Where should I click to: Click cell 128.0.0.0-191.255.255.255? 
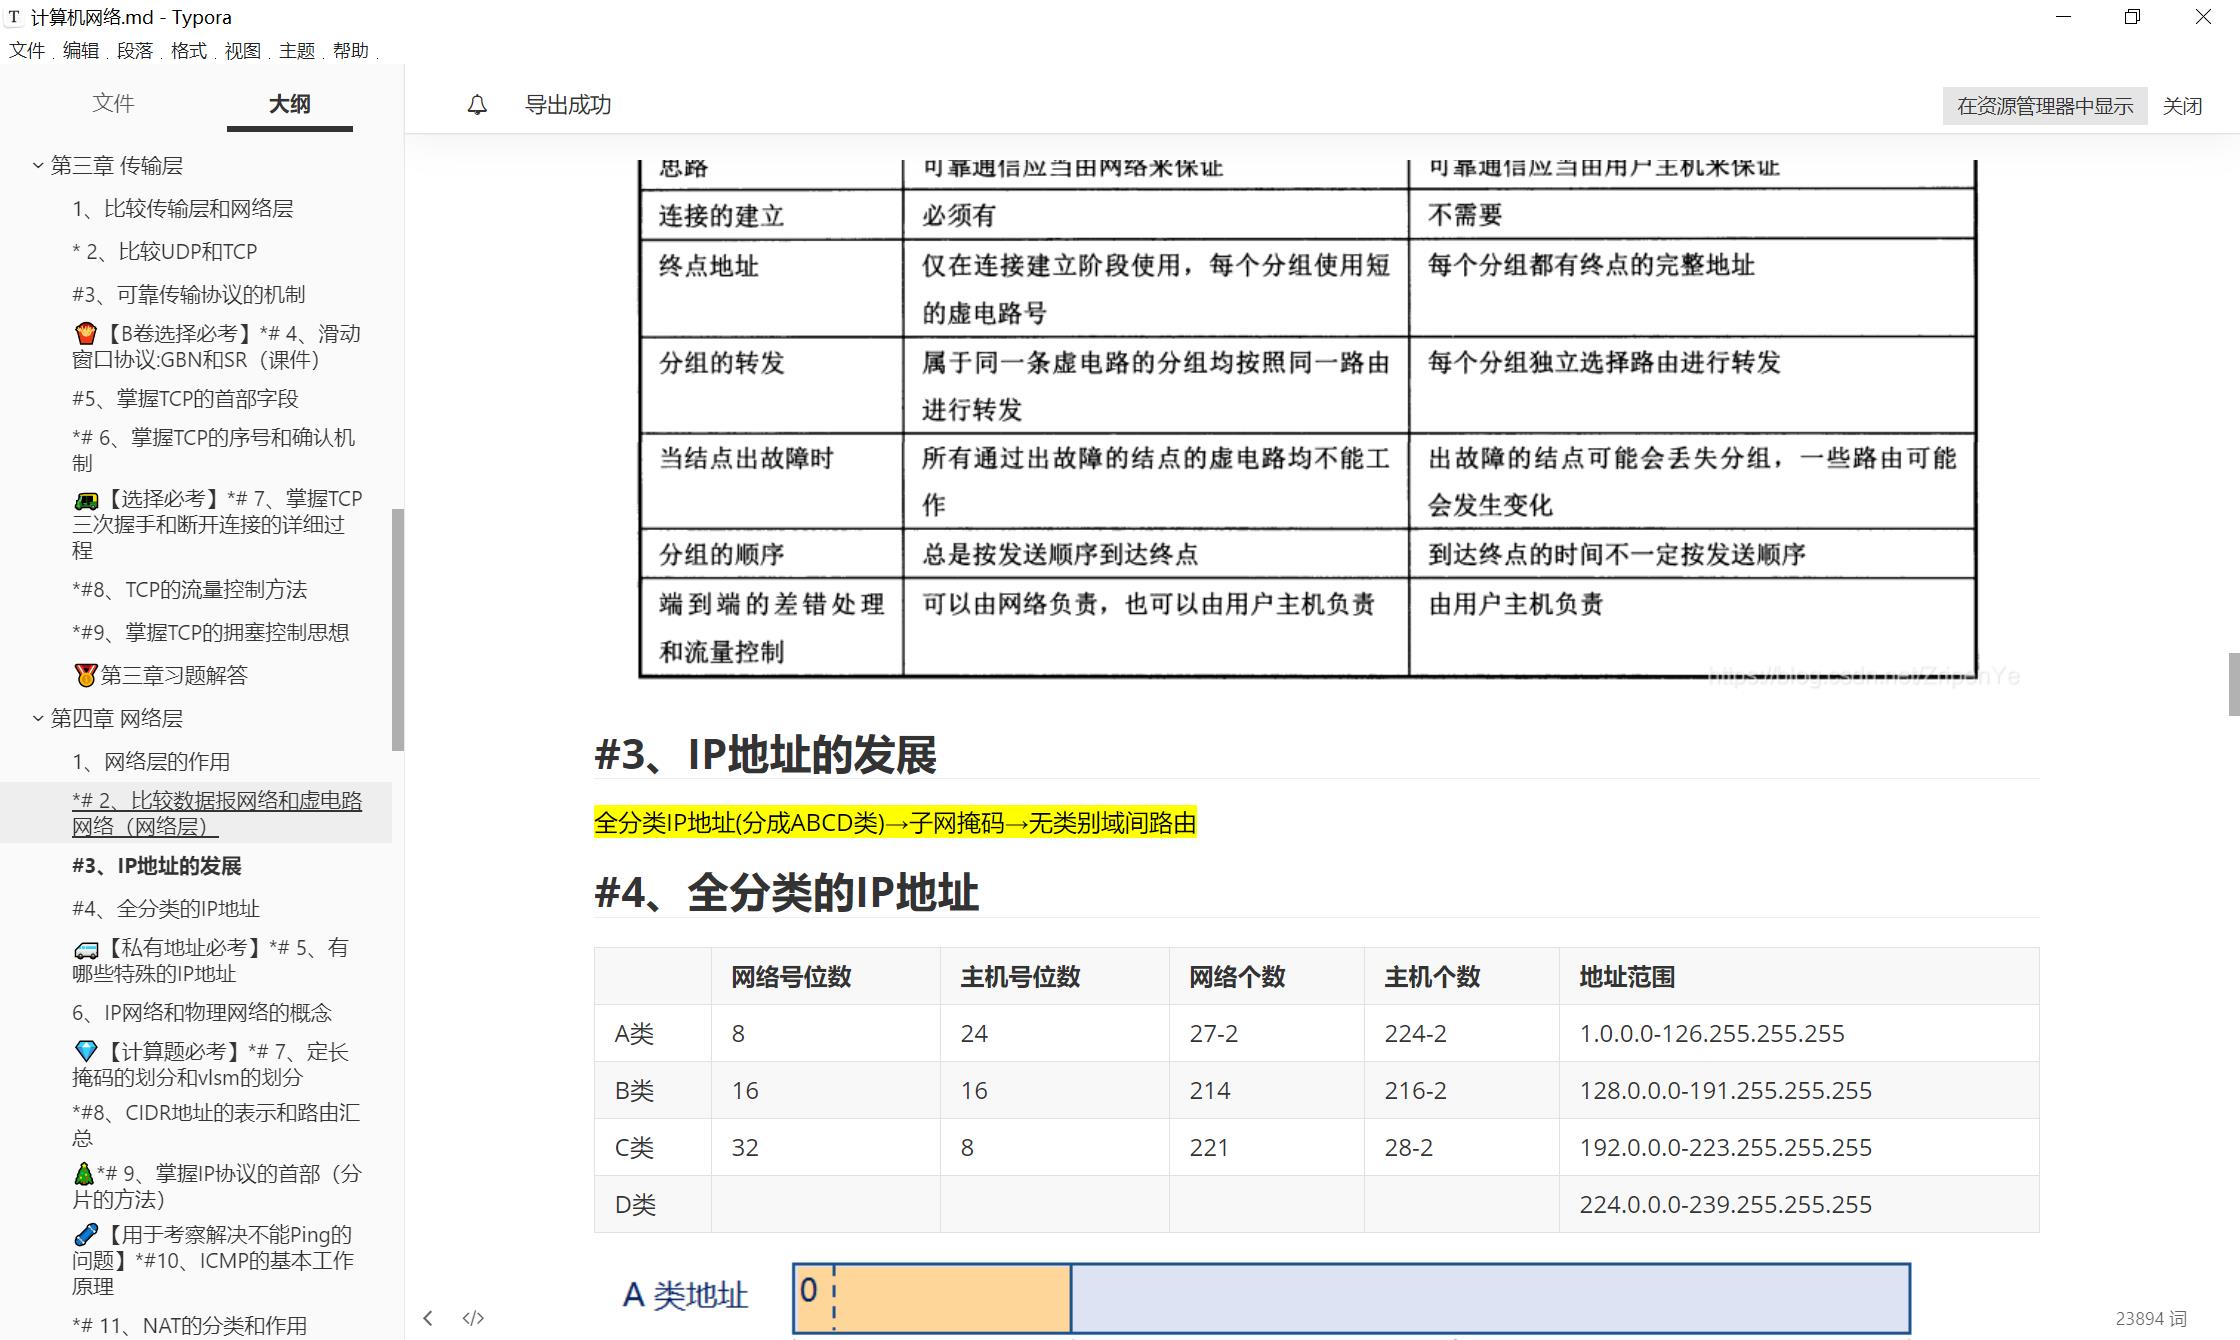1799,1091
